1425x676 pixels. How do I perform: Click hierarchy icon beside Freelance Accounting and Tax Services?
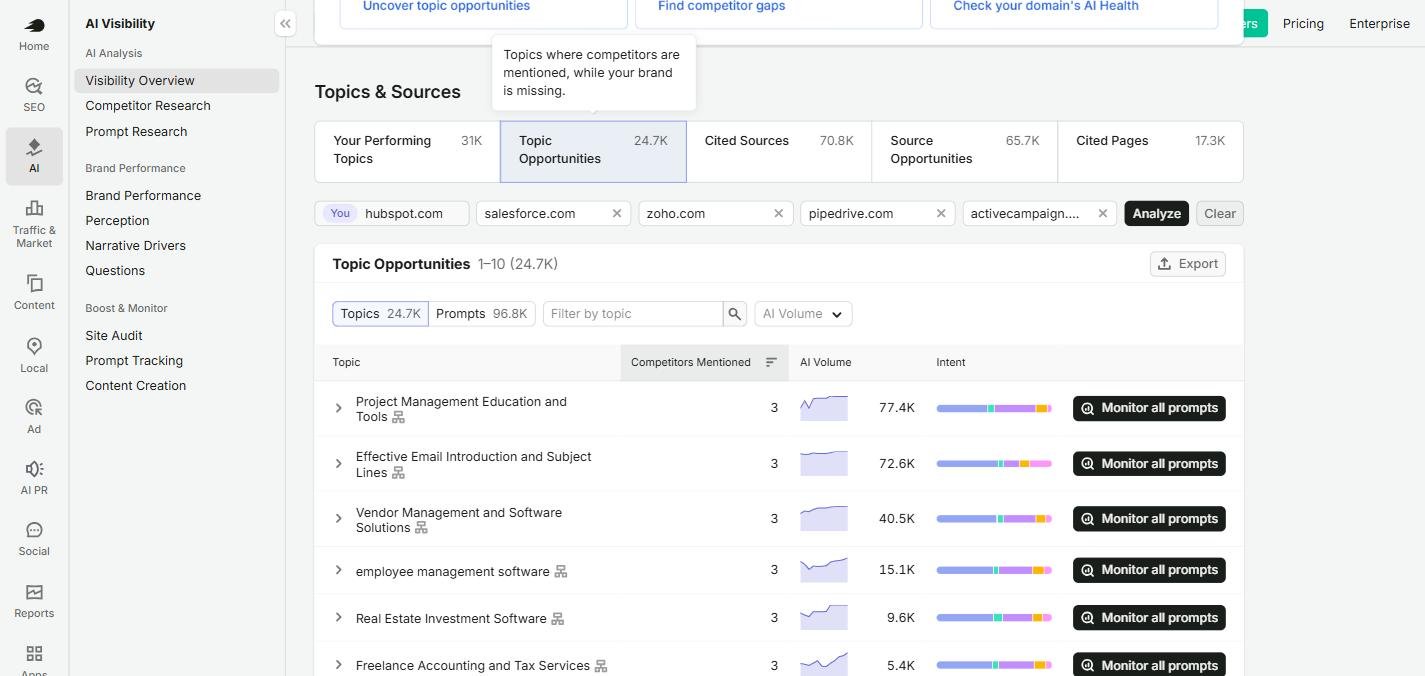[601, 666]
